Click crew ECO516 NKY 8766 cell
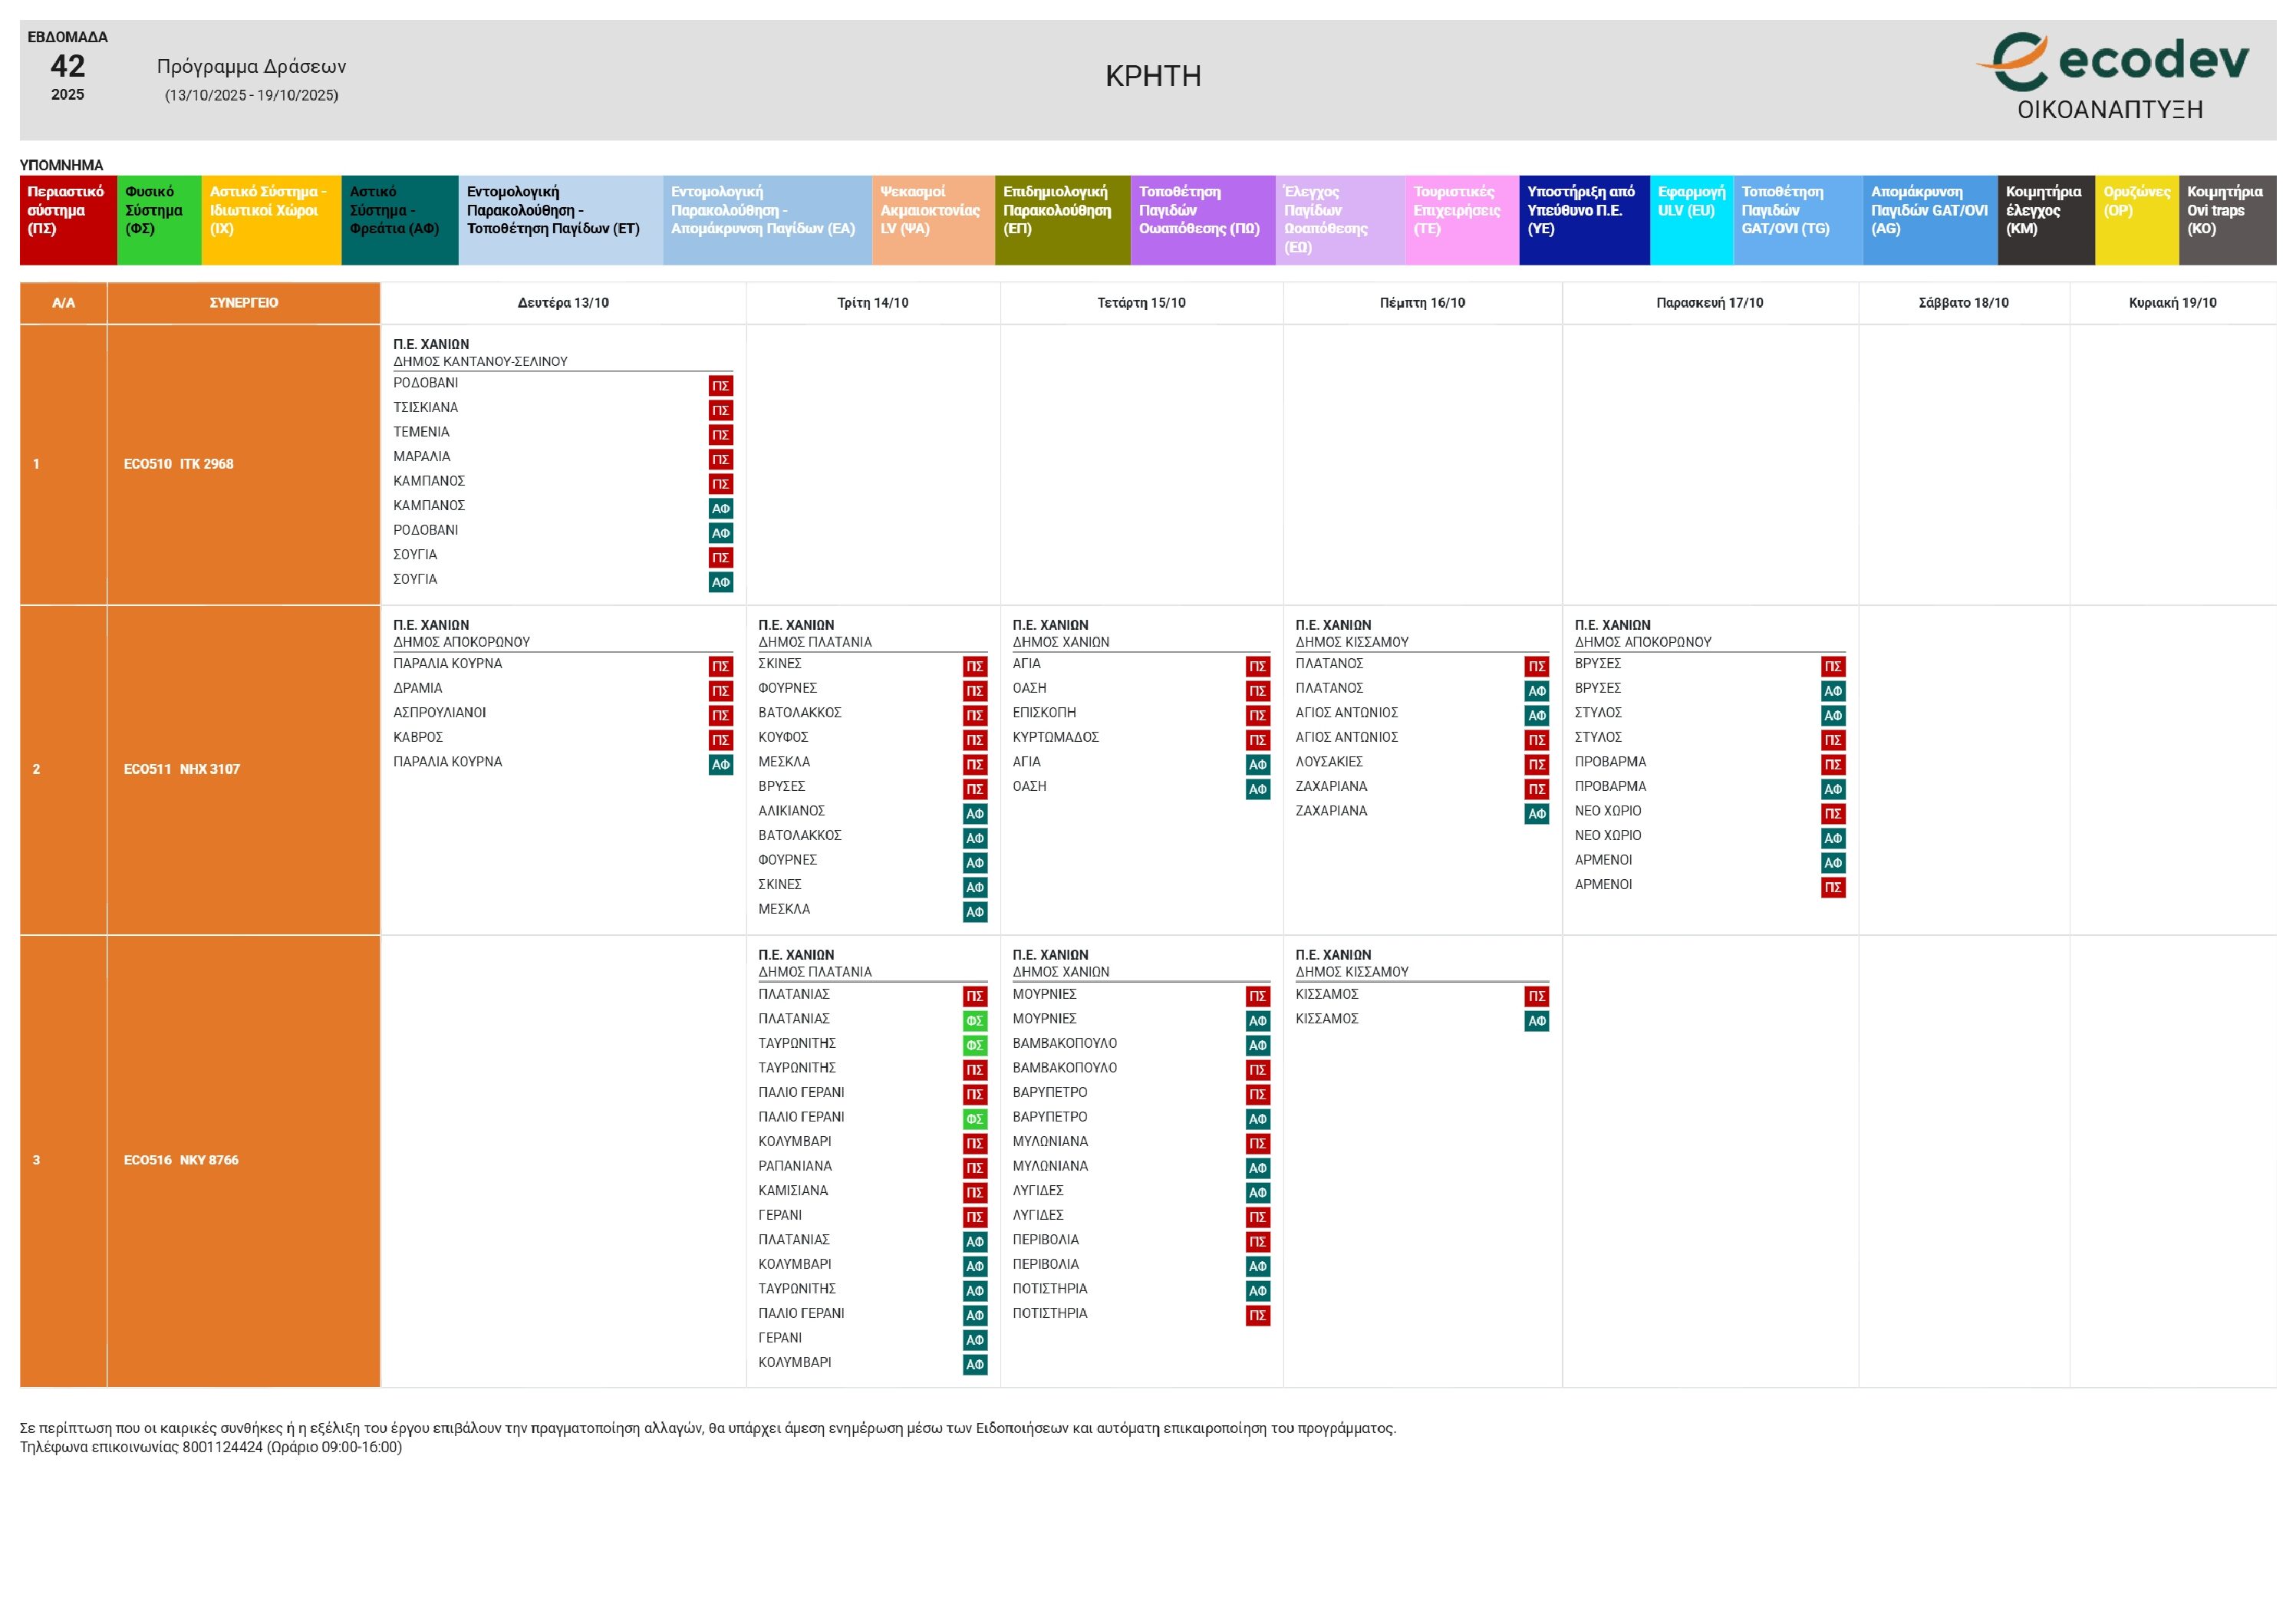2296x1624 pixels. click(x=181, y=1160)
